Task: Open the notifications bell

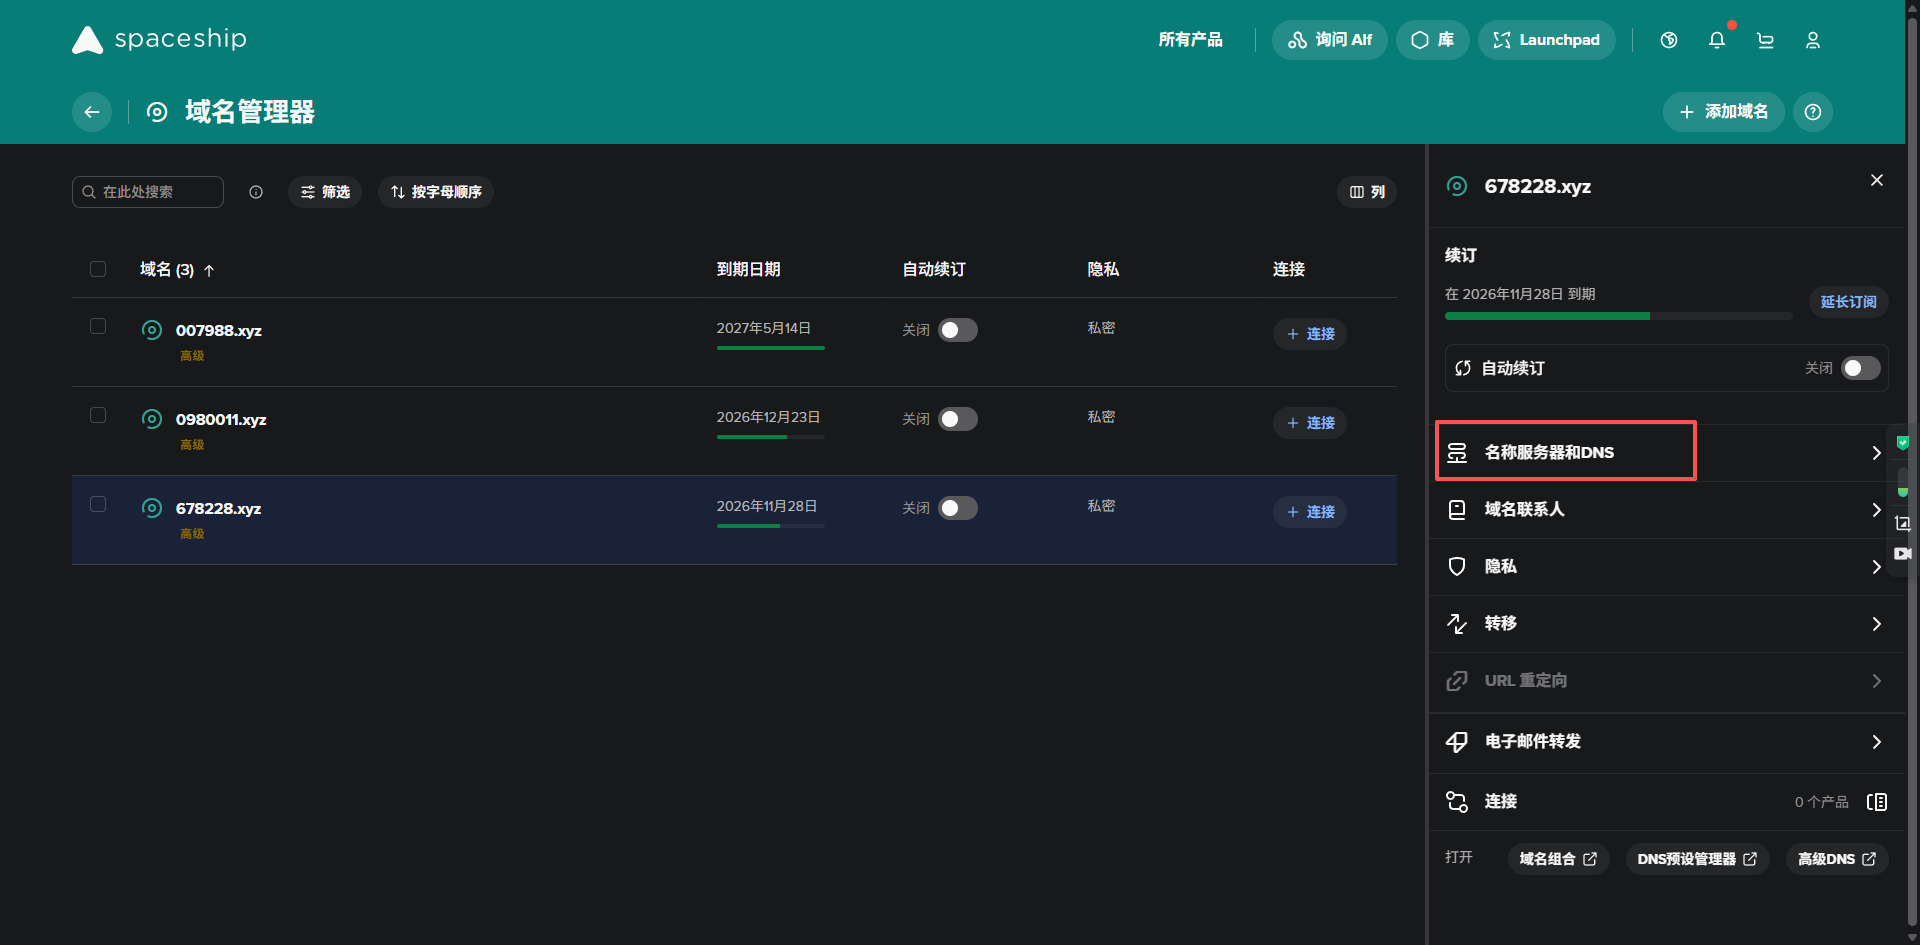Action: (1717, 40)
